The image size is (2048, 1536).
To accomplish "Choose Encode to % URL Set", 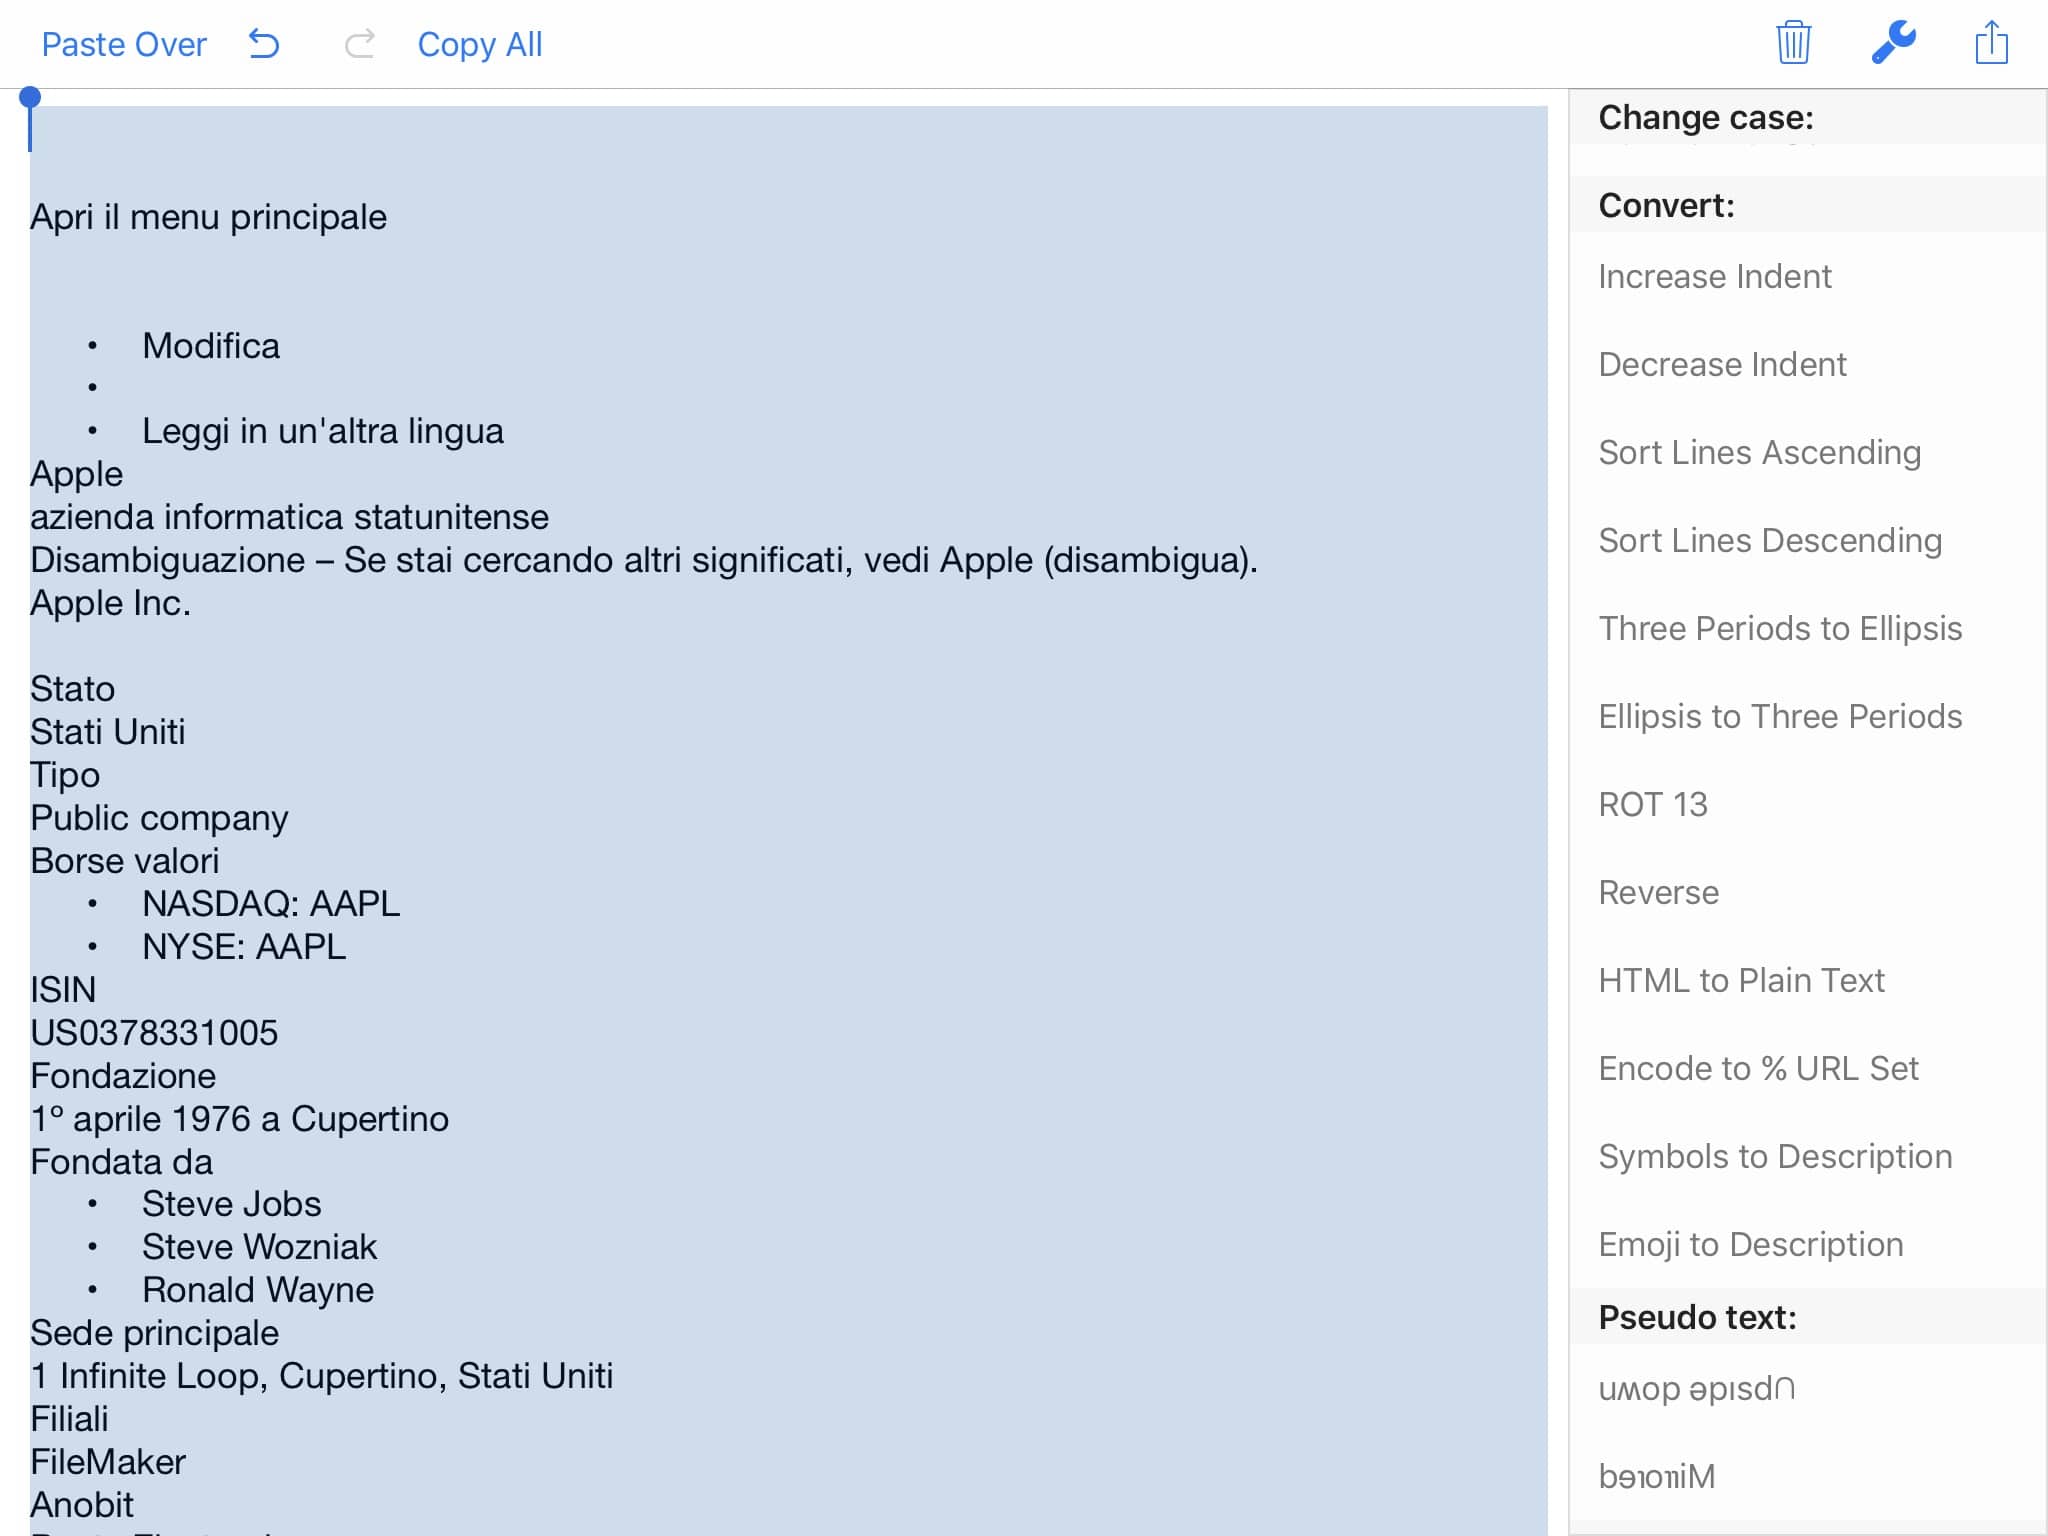I will [1757, 1068].
